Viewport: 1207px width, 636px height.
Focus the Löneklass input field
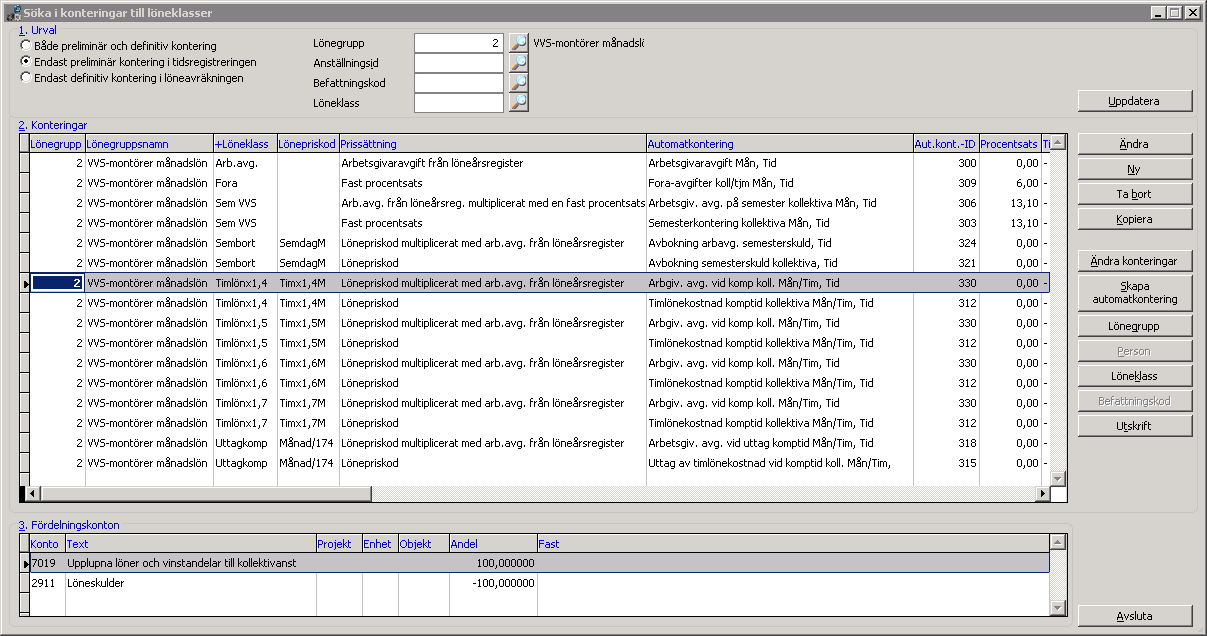point(459,103)
